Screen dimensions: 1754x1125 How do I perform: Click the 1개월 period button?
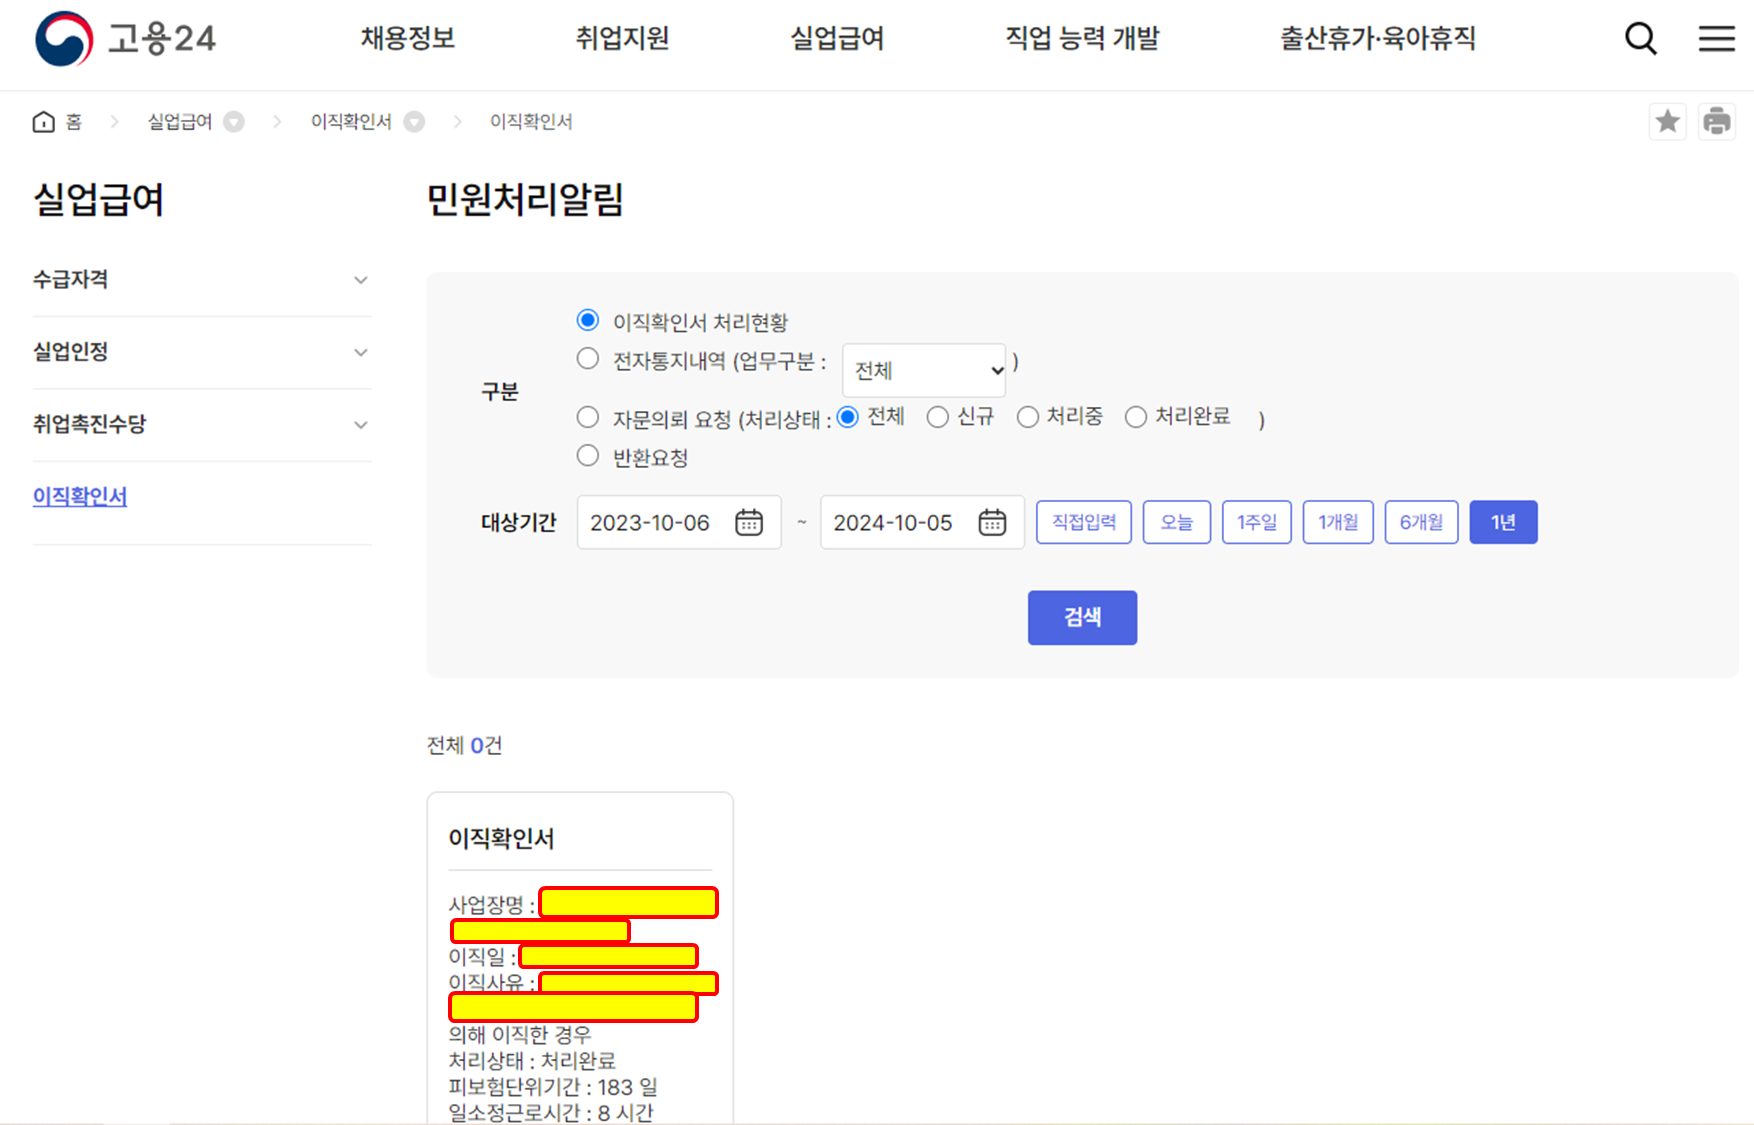click(x=1337, y=521)
